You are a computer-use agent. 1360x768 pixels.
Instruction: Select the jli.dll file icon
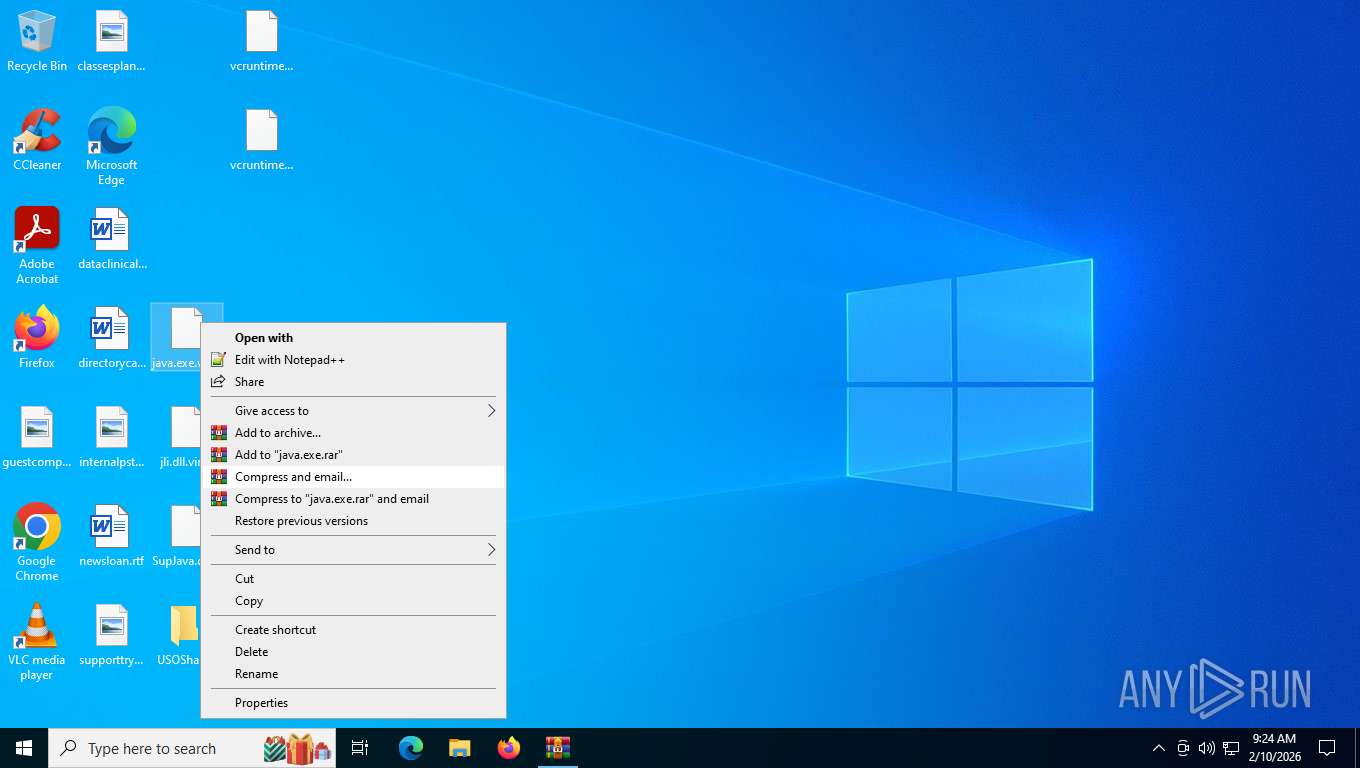[x=181, y=437]
